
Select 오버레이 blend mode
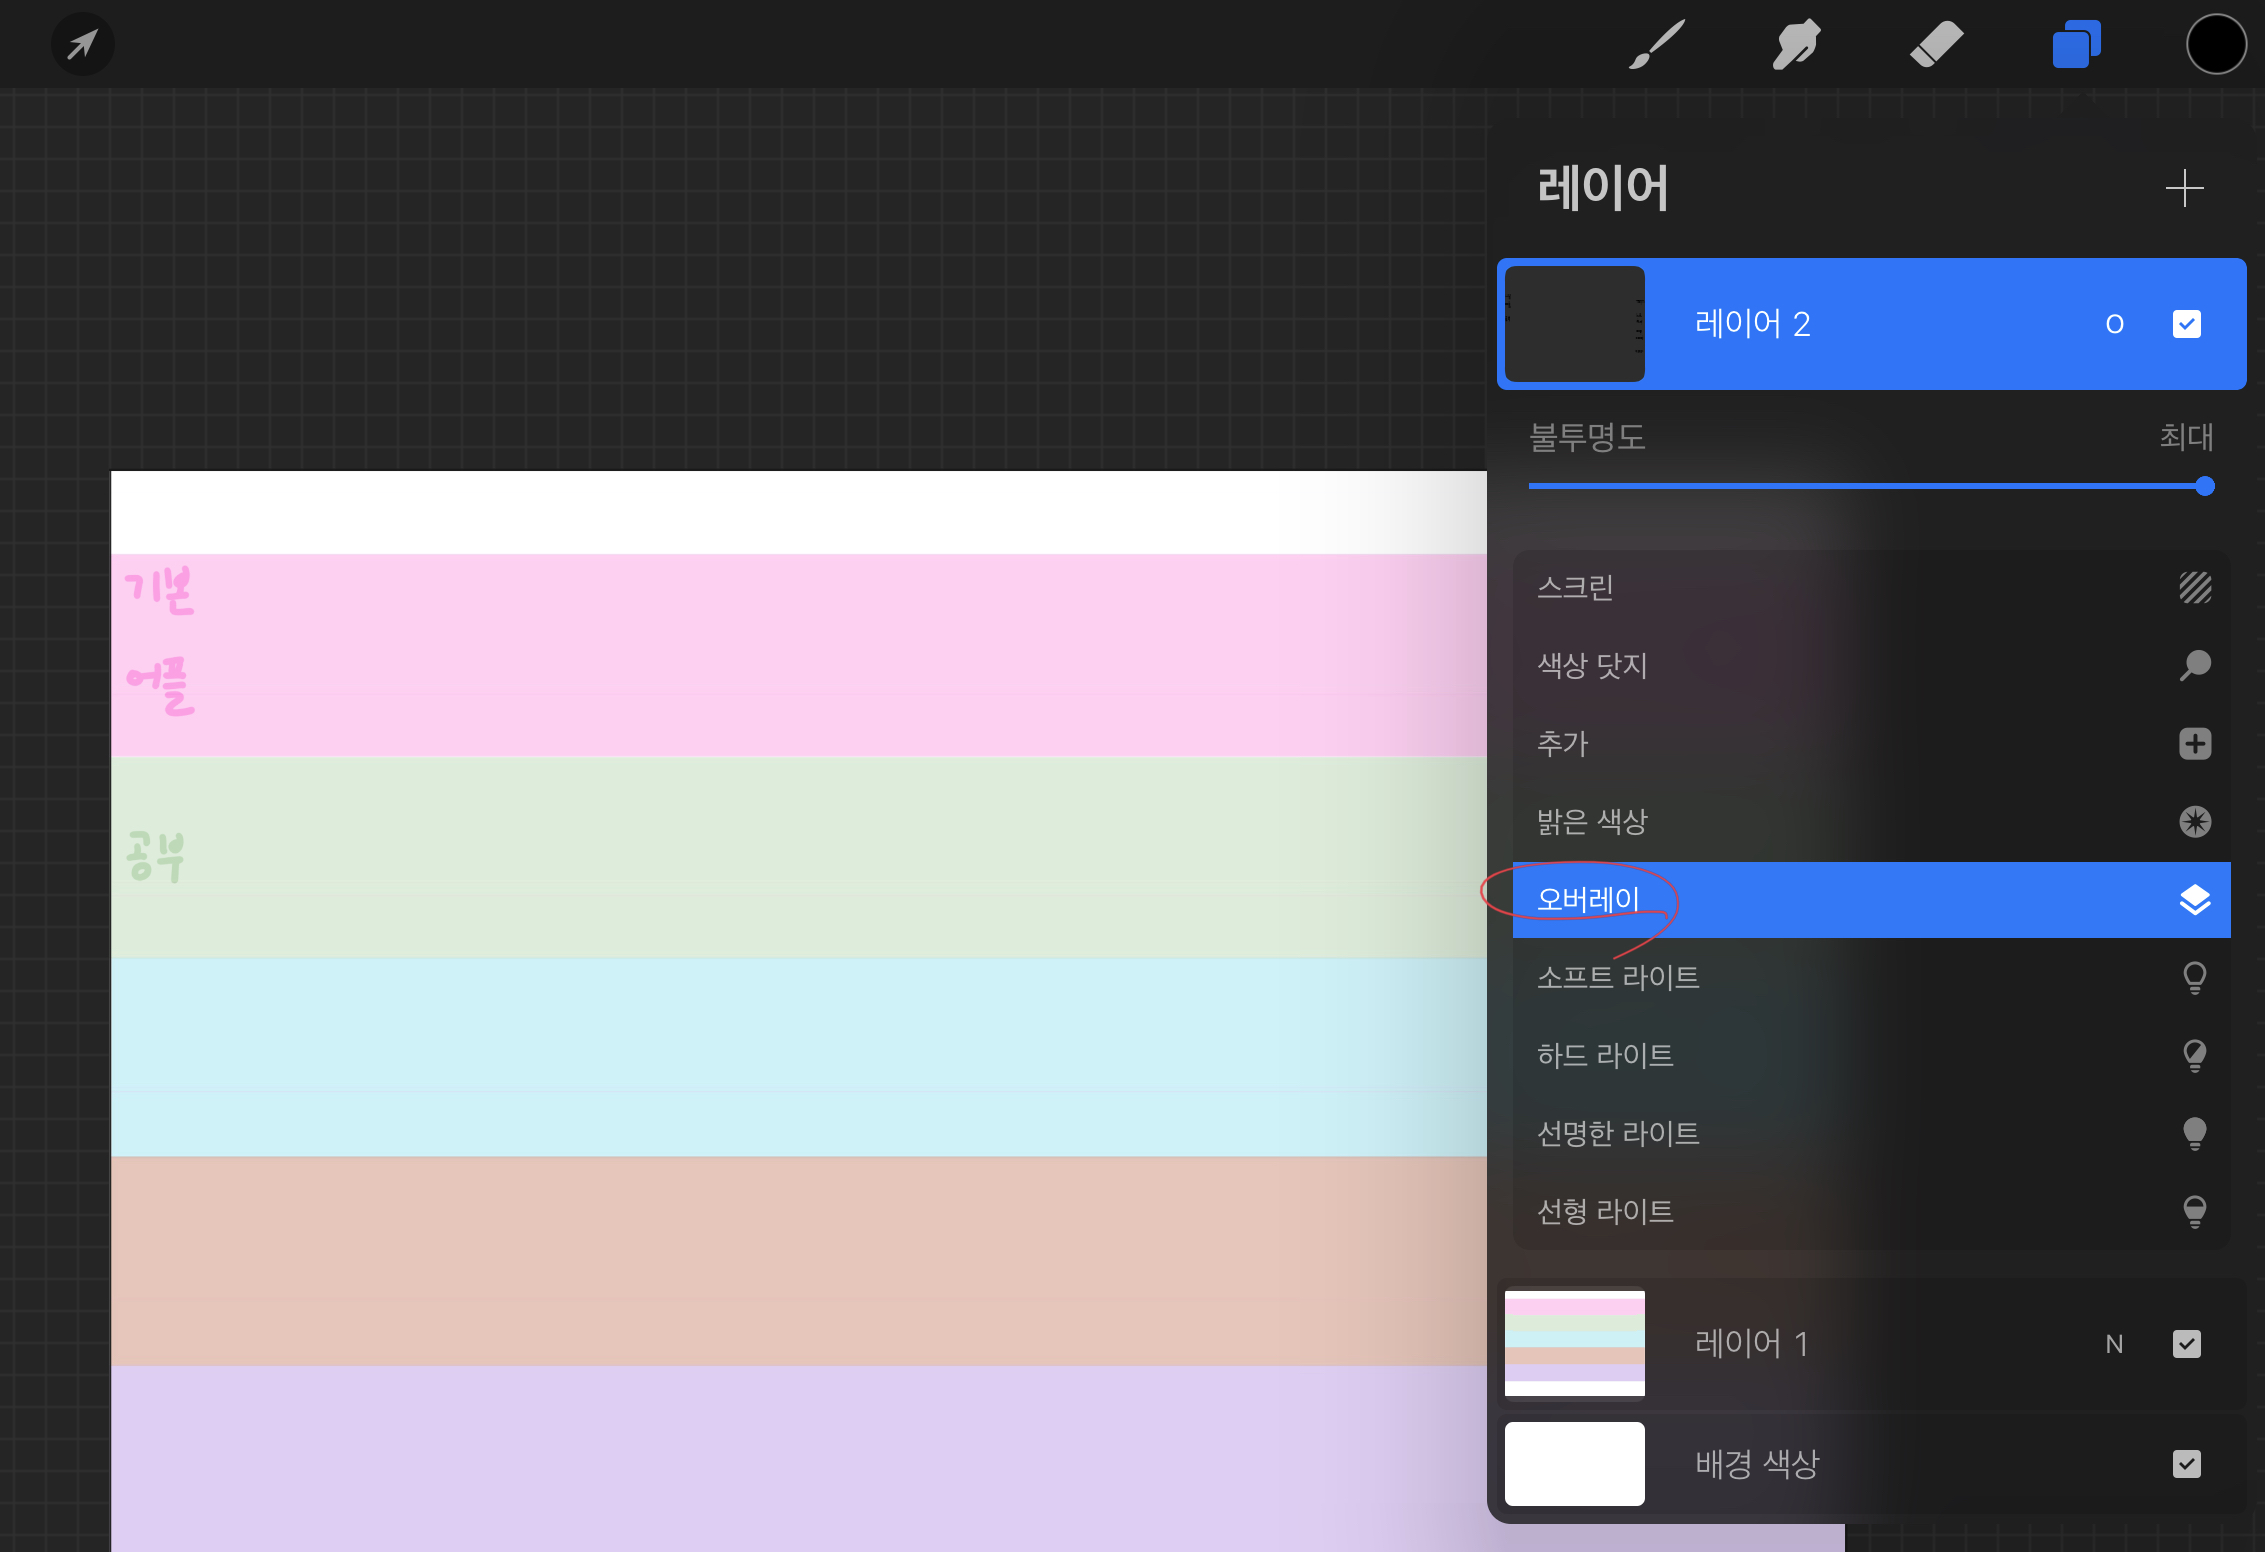[1588, 899]
